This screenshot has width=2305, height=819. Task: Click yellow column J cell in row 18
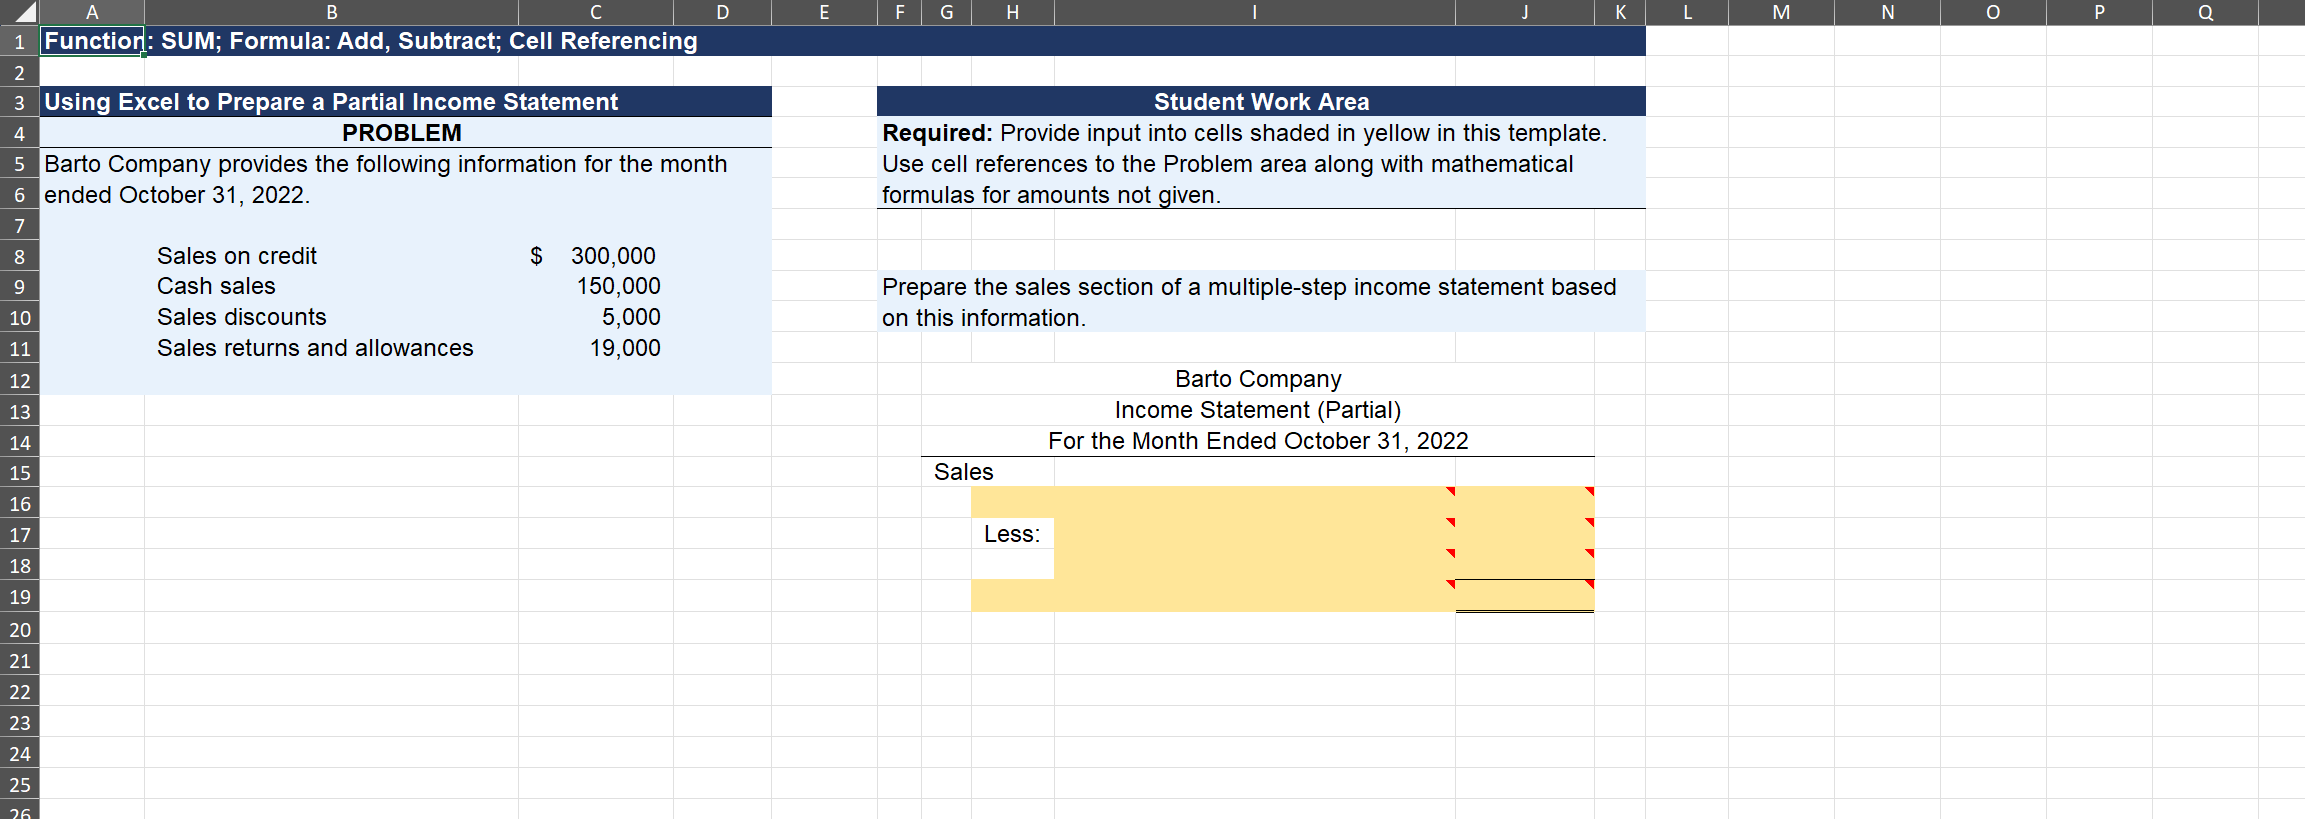[1525, 564]
